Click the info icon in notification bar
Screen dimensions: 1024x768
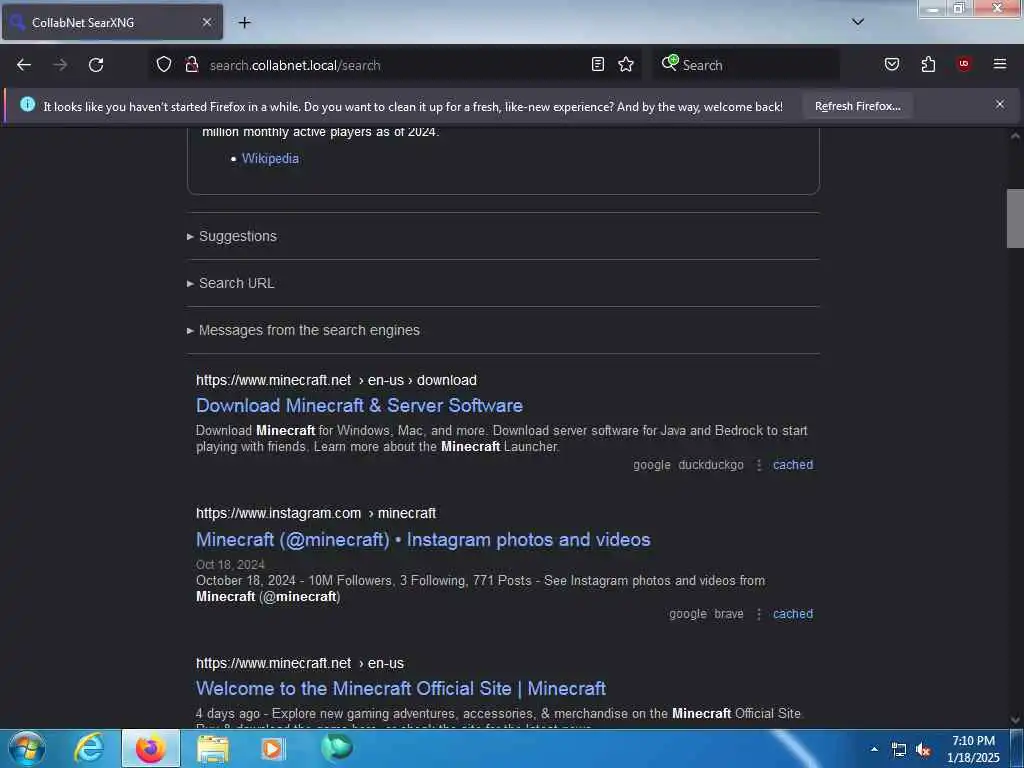coord(27,104)
